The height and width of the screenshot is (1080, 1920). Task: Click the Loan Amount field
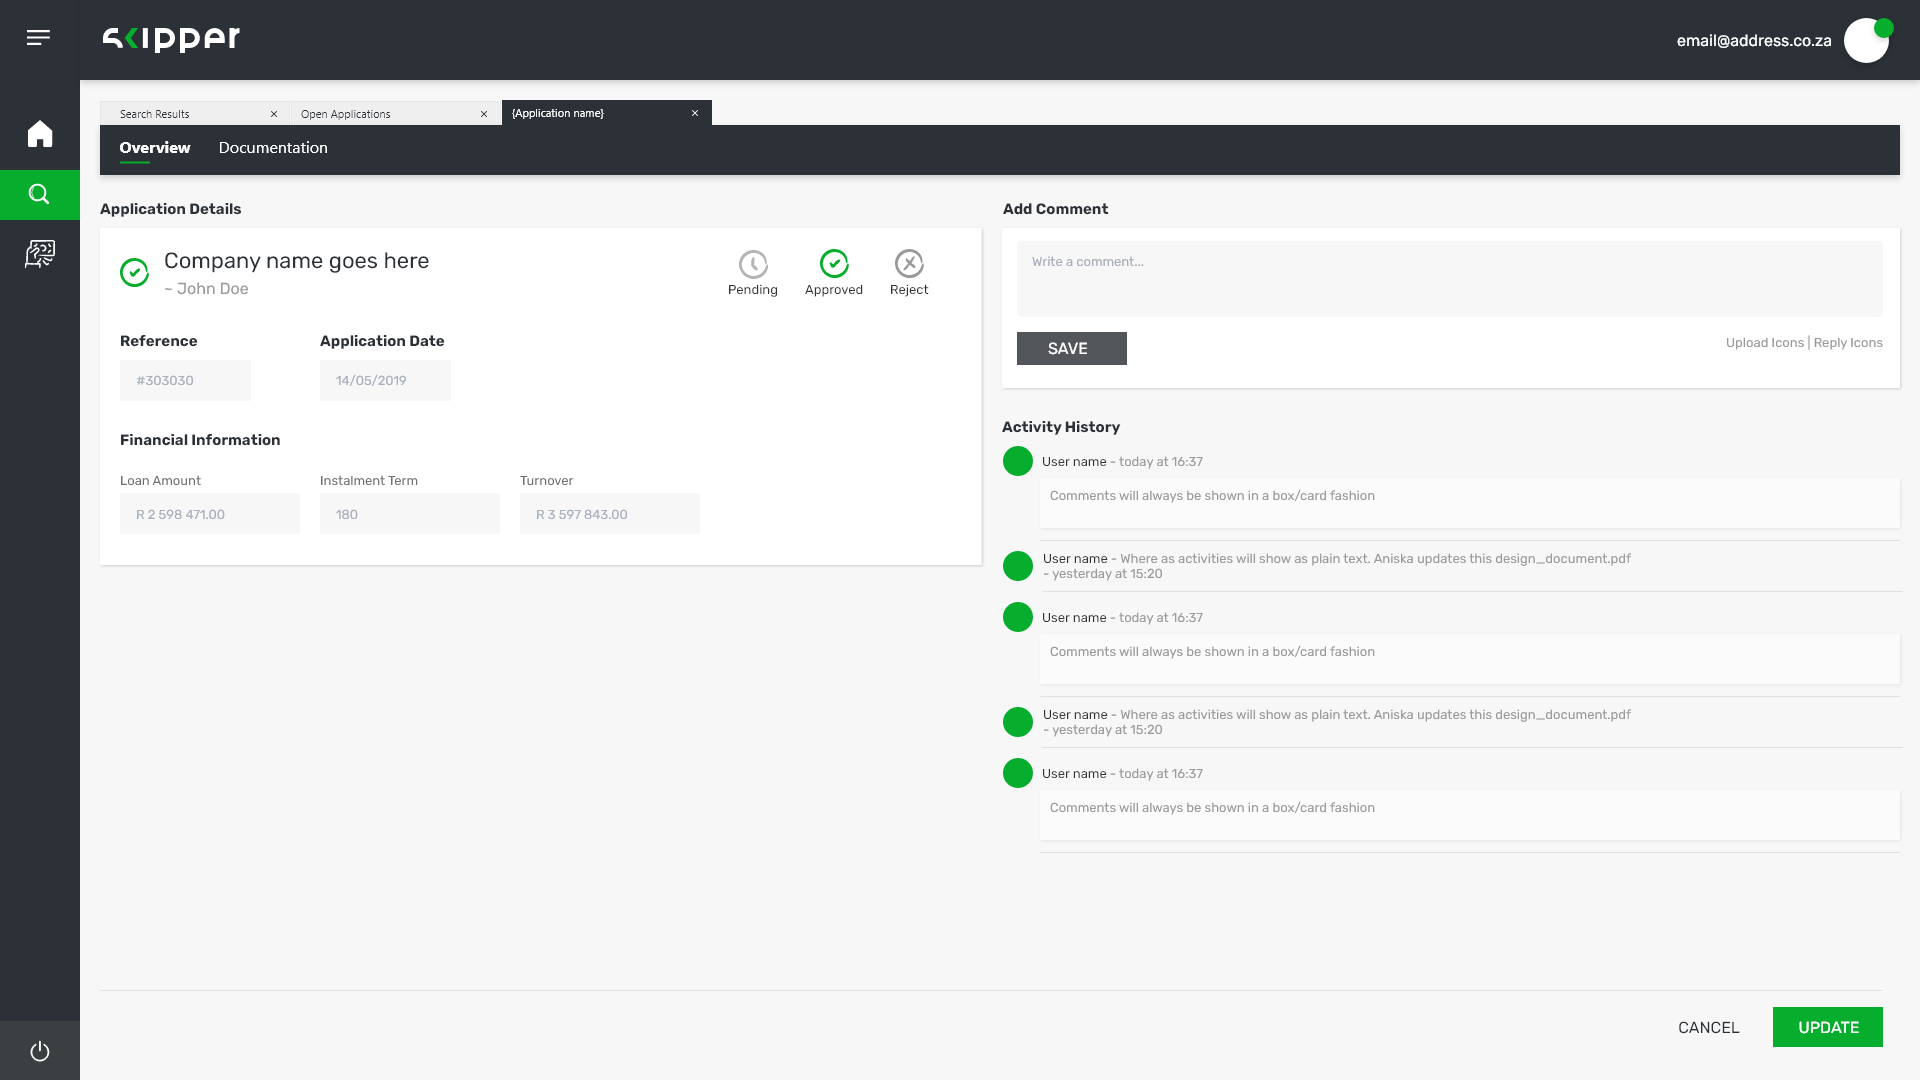(210, 514)
